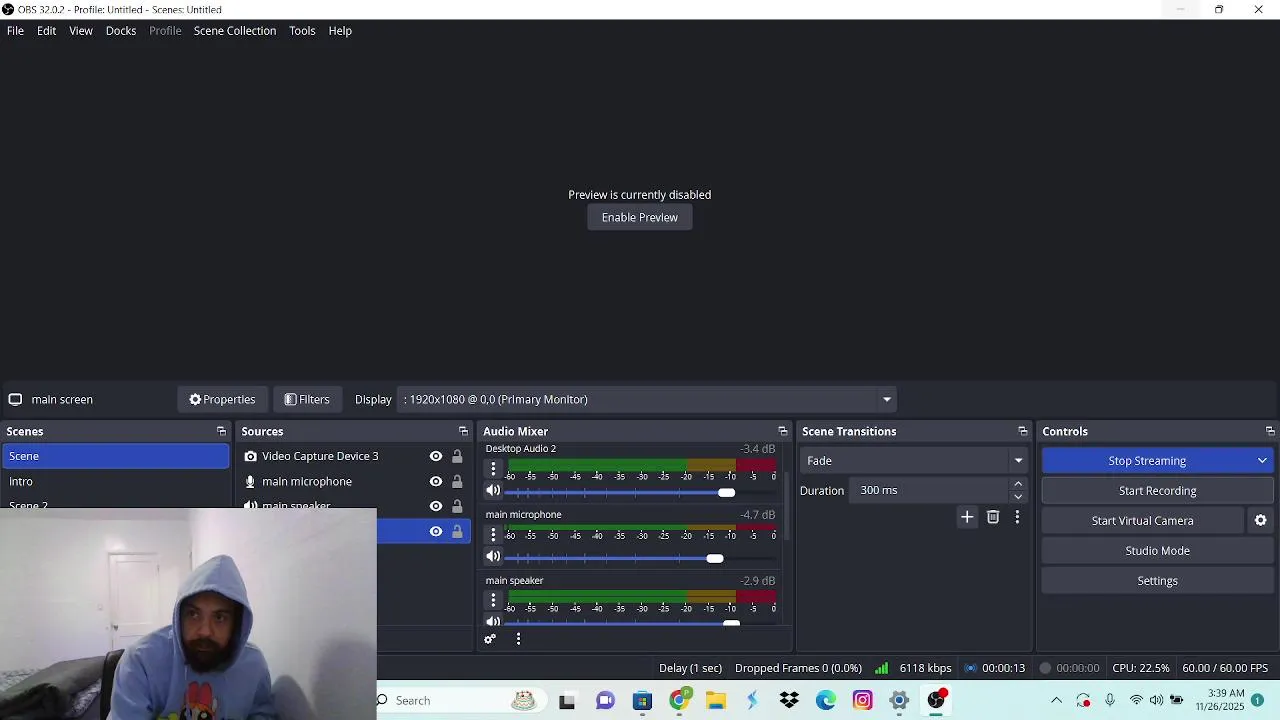Pop out the Scenes dock

tap(221, 431)
